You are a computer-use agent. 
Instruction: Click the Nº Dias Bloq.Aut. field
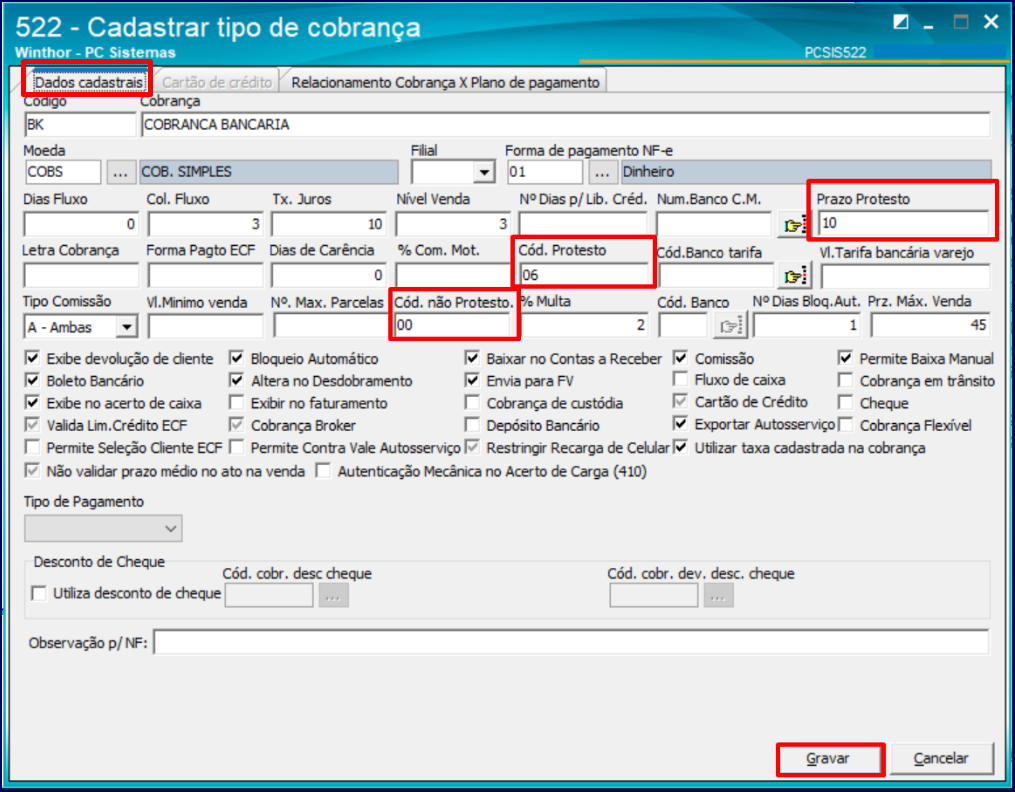click(807, 325)
